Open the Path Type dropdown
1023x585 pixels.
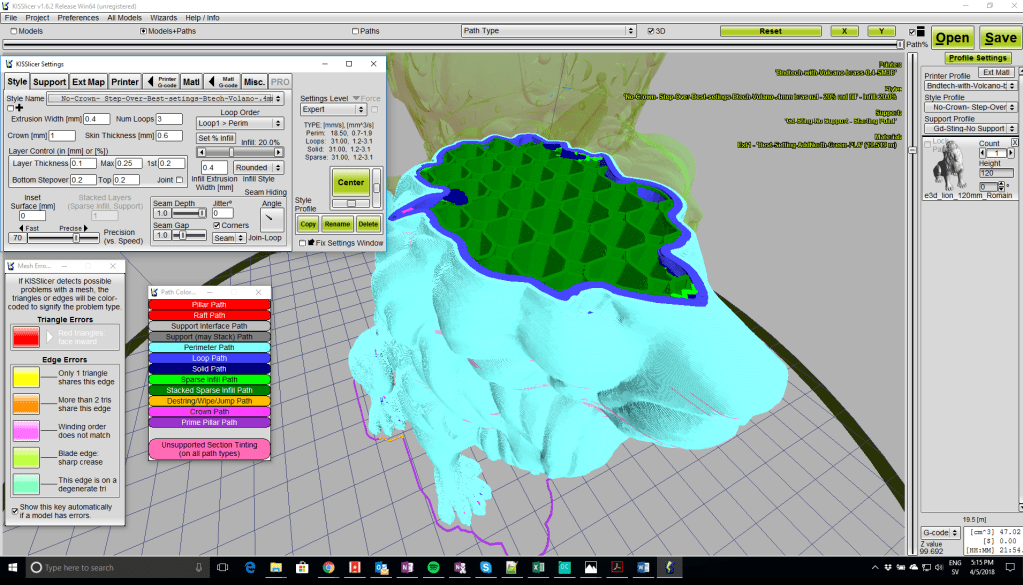pyautogui.click(x=549, y=31)
